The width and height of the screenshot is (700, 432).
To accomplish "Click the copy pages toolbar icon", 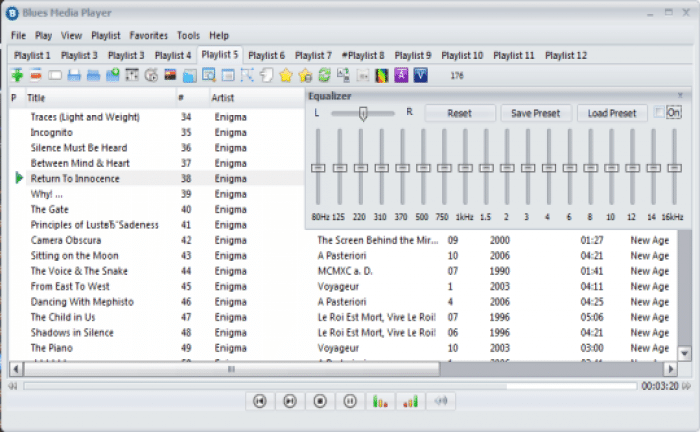I will pos(266,75).
